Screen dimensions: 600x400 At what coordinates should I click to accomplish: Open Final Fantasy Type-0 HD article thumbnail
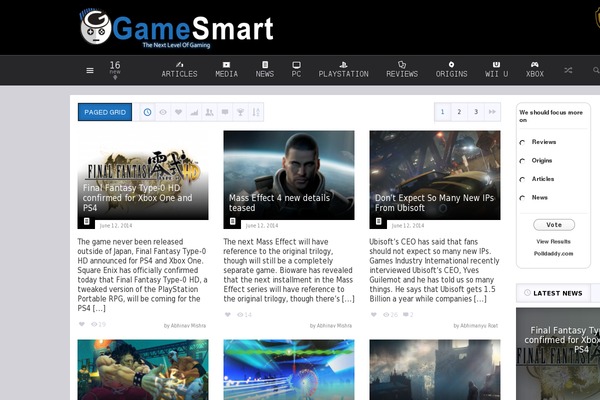pyautogui.click(x=143, y=175)
